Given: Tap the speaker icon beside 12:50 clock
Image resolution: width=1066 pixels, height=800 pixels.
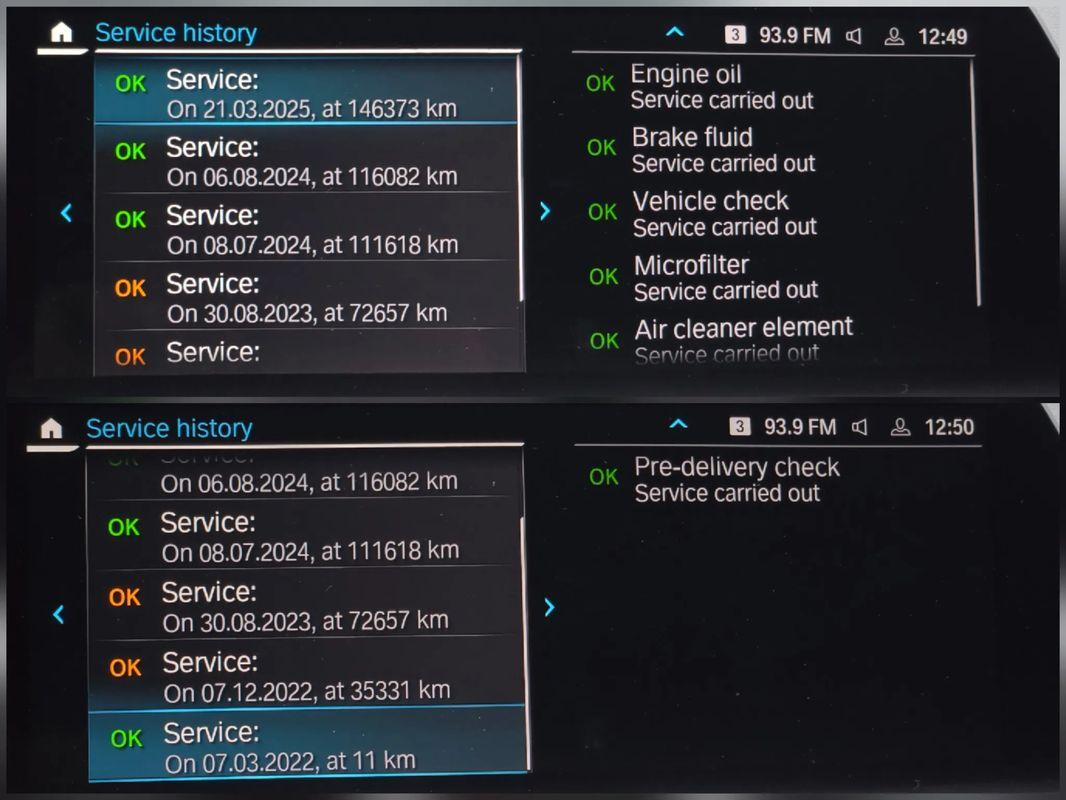Looking at the screenshot, I should pyautogui.click(x=859, y=427).
